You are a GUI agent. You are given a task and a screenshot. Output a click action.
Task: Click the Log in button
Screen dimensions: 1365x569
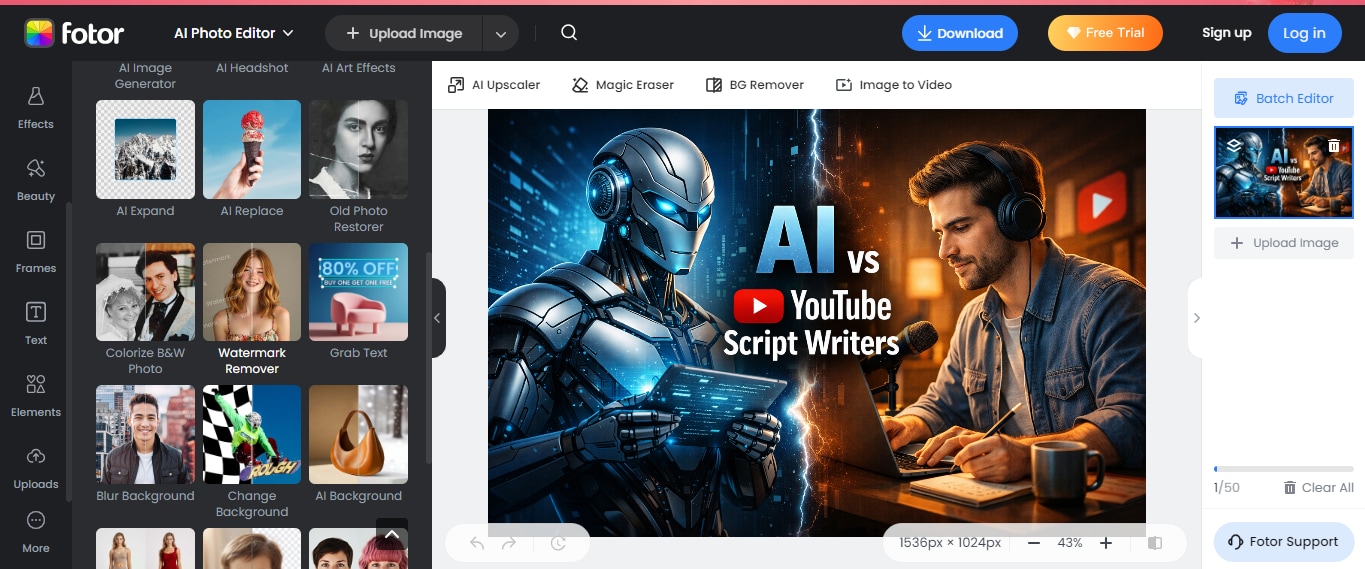[1304, 33]
